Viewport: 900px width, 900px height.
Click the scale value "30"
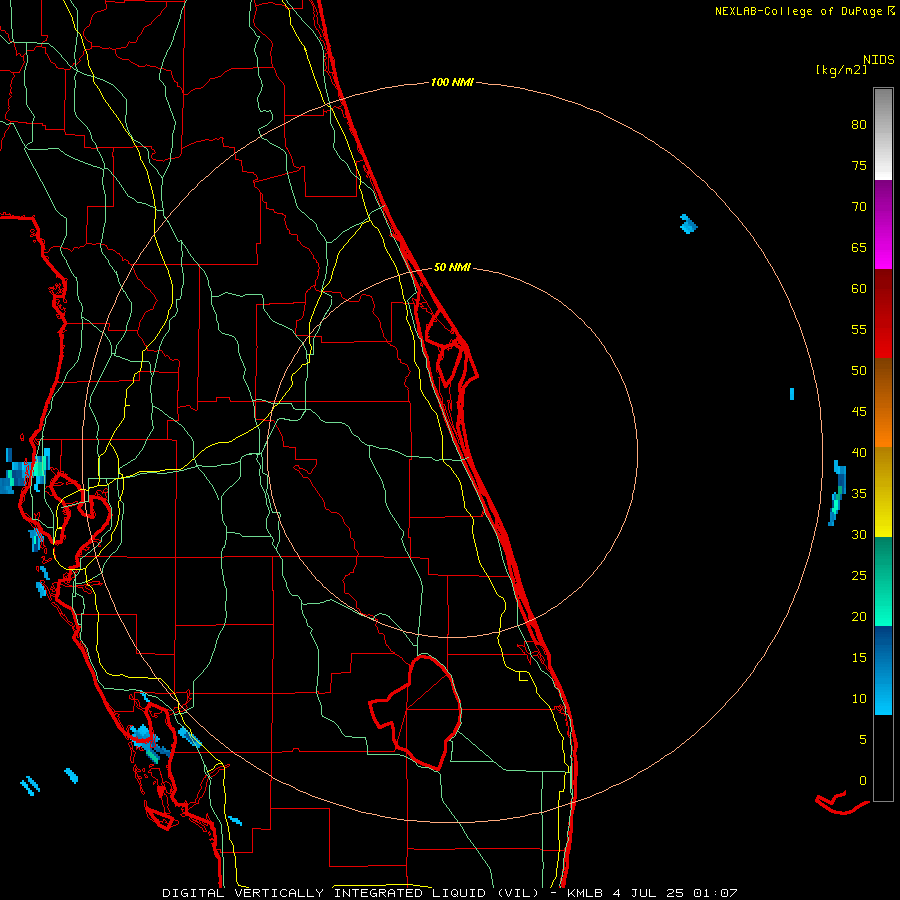click(x=859, y=535)
